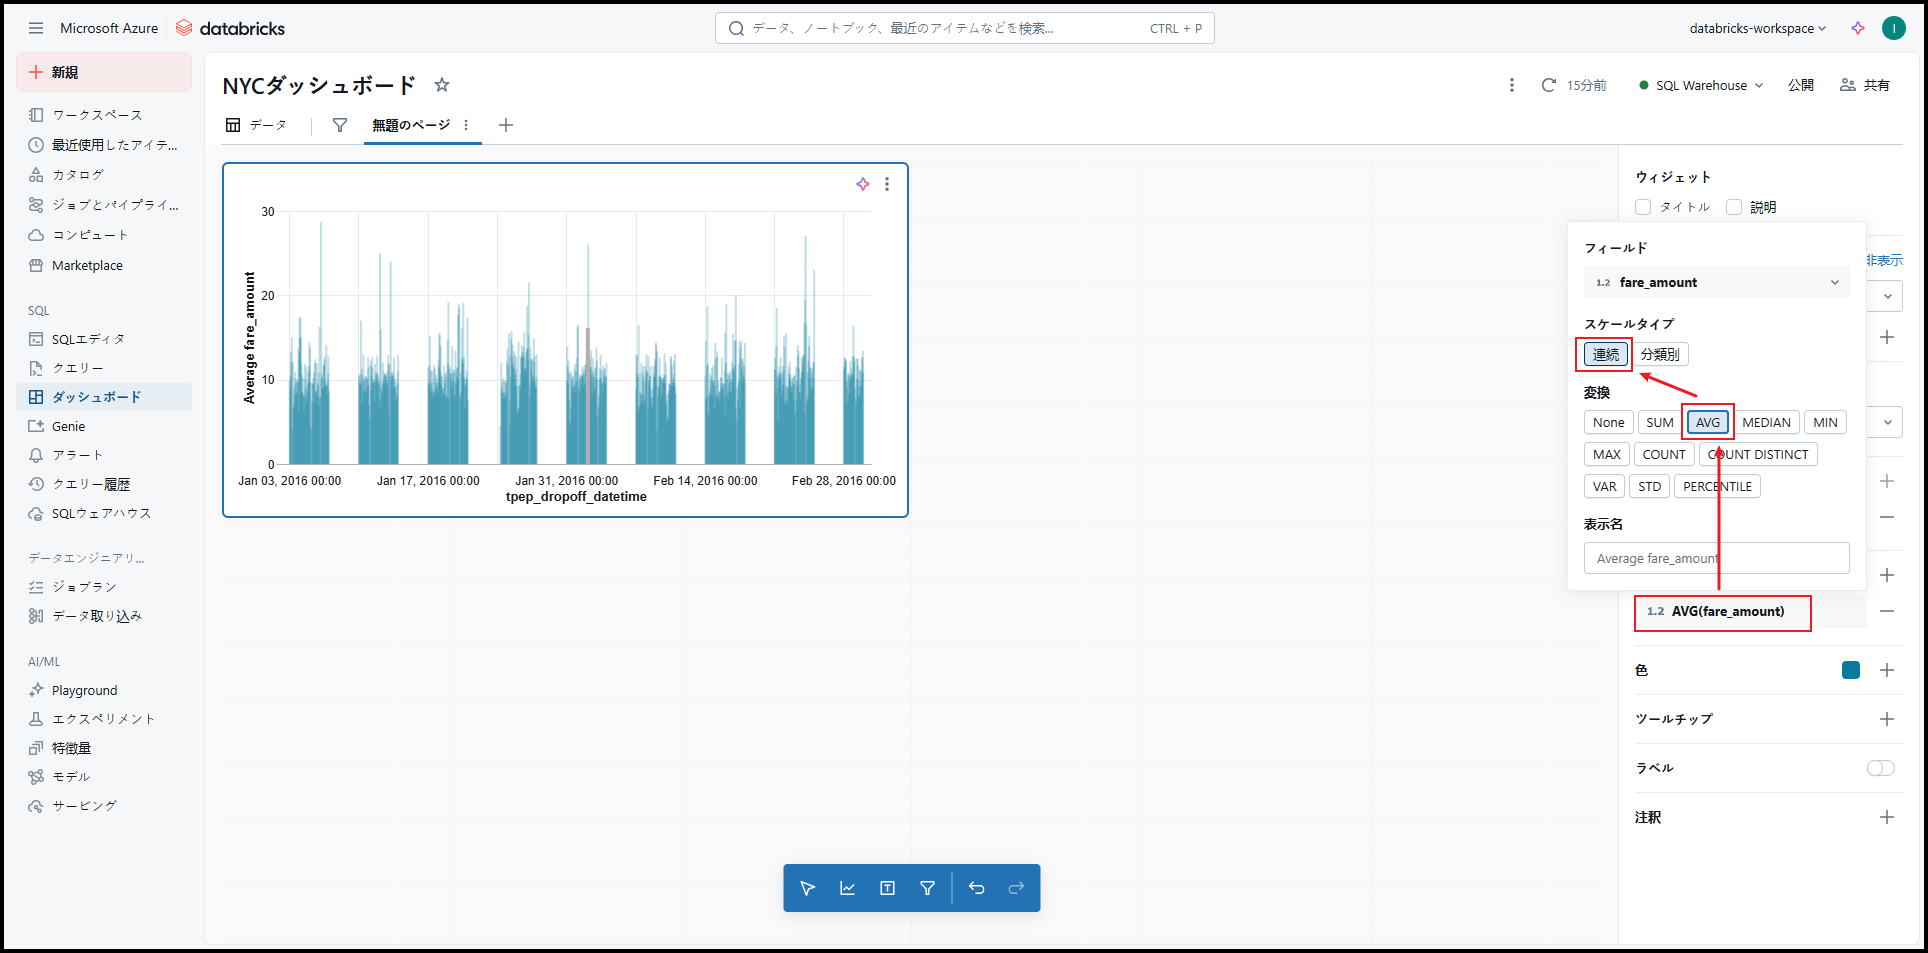Add a text box from bottom toolbar
Image resolution: width=1928 pixels, height=953 pixels.
(x=888, y=888)
